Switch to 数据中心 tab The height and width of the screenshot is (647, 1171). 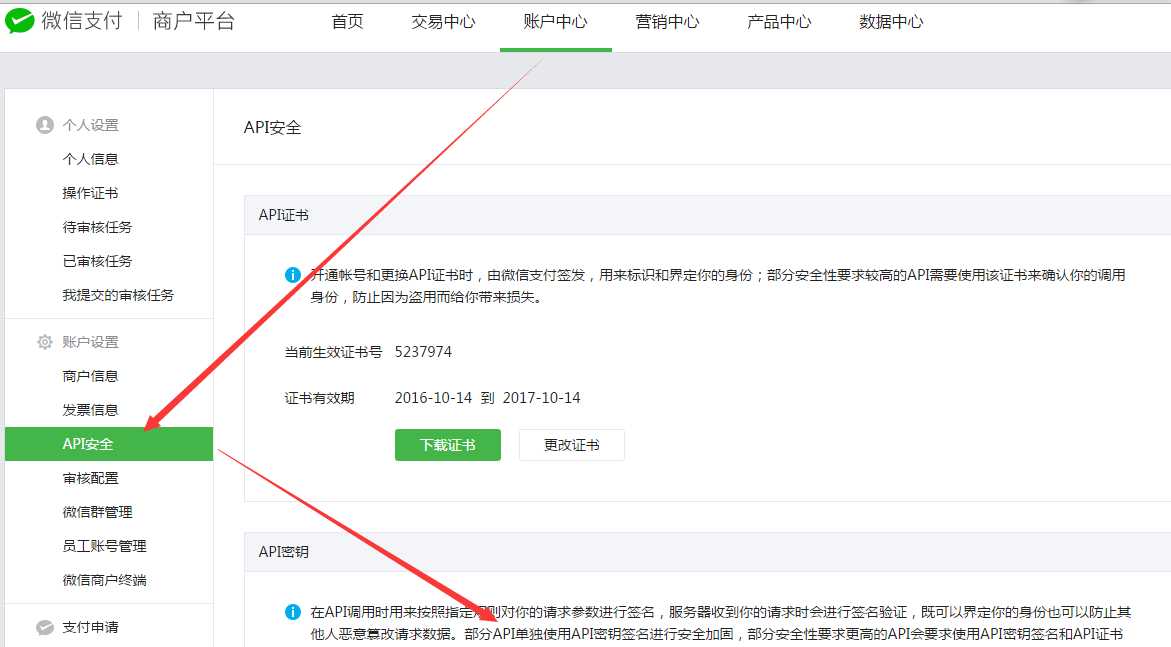click(892, 22)
